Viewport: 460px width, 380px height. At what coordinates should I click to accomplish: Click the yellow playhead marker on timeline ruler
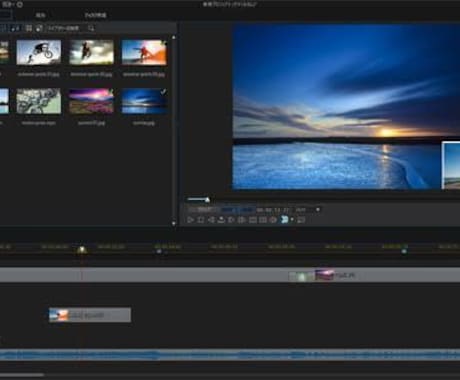coord(82,250)
